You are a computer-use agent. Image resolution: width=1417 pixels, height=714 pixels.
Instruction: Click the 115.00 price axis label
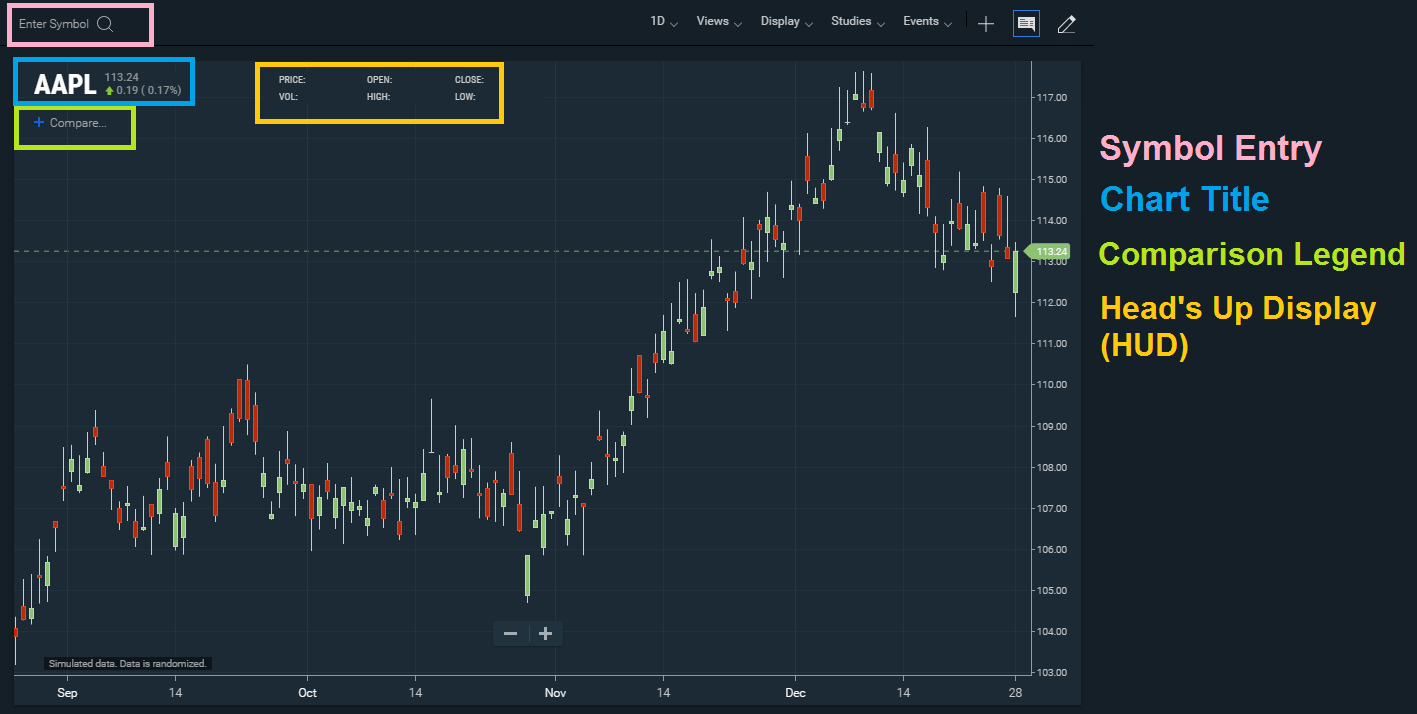pos(1052,179)
